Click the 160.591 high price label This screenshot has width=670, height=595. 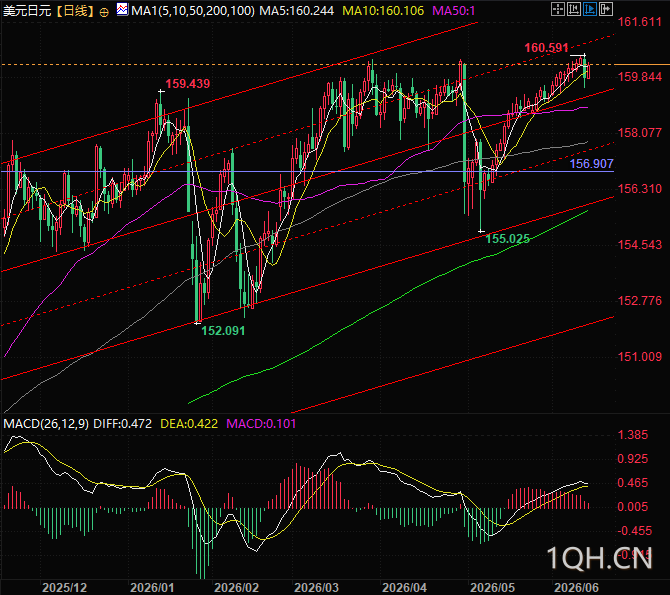(547, 47)
